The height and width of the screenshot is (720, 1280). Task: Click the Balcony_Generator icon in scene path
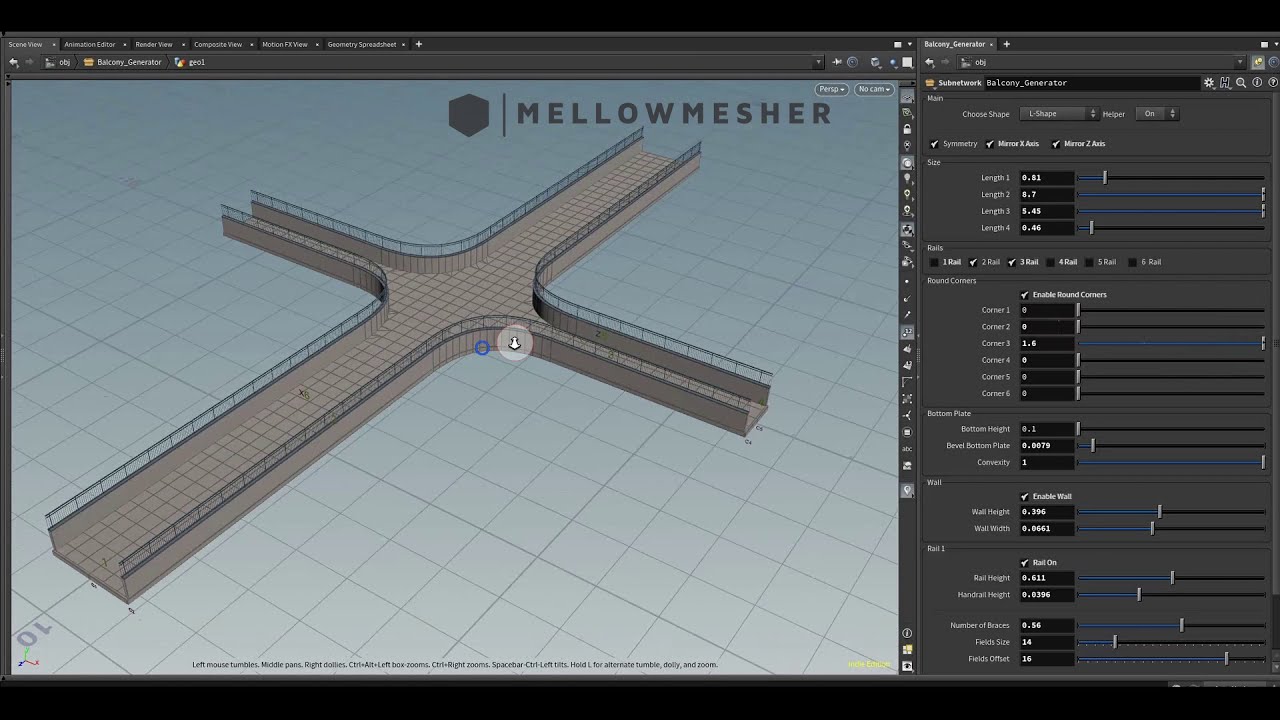point(89,62)
